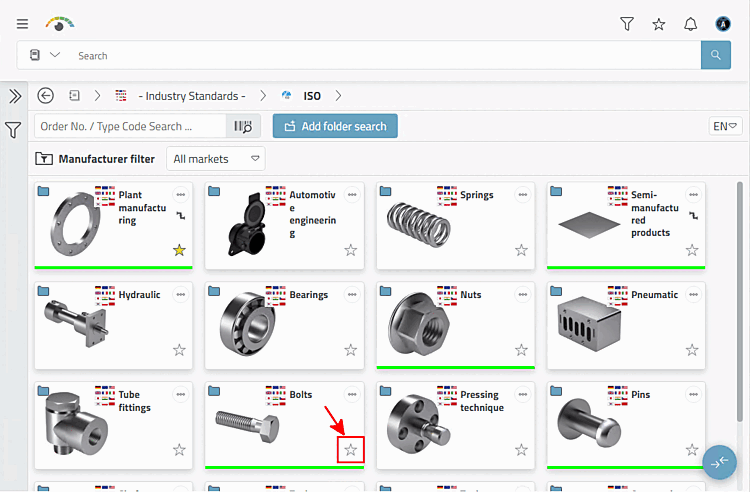The height and width of the screenshot is (492, 750).
Task: Favorite the Automotive engineering folder
Action: [351, 250]
